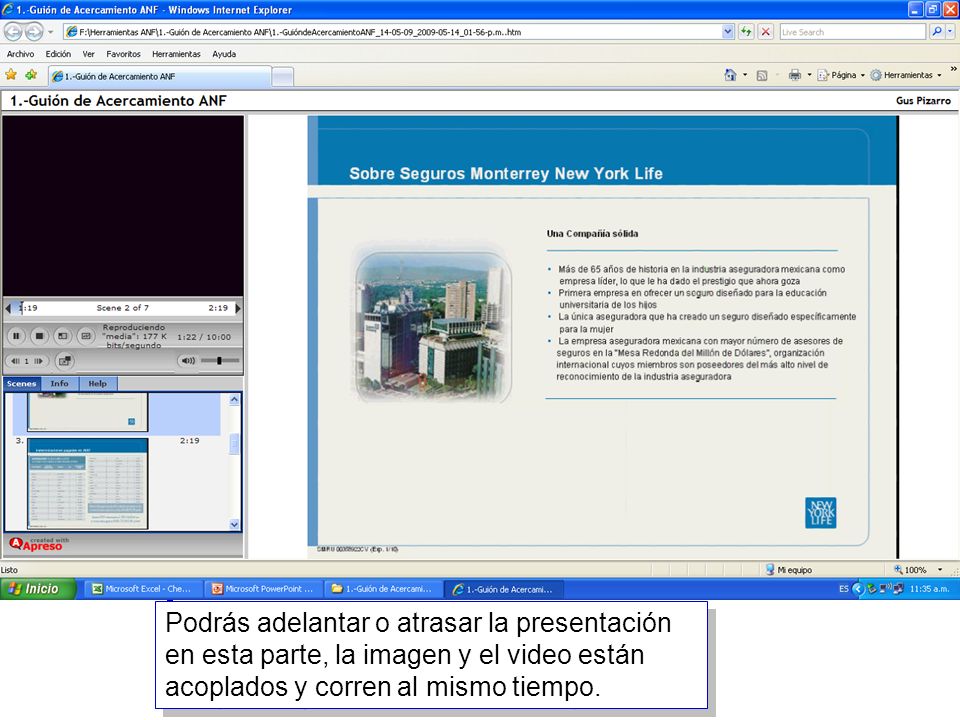Expand the Print dropdown arrow
Screen dimensions: 960x720
pos(809,75)
